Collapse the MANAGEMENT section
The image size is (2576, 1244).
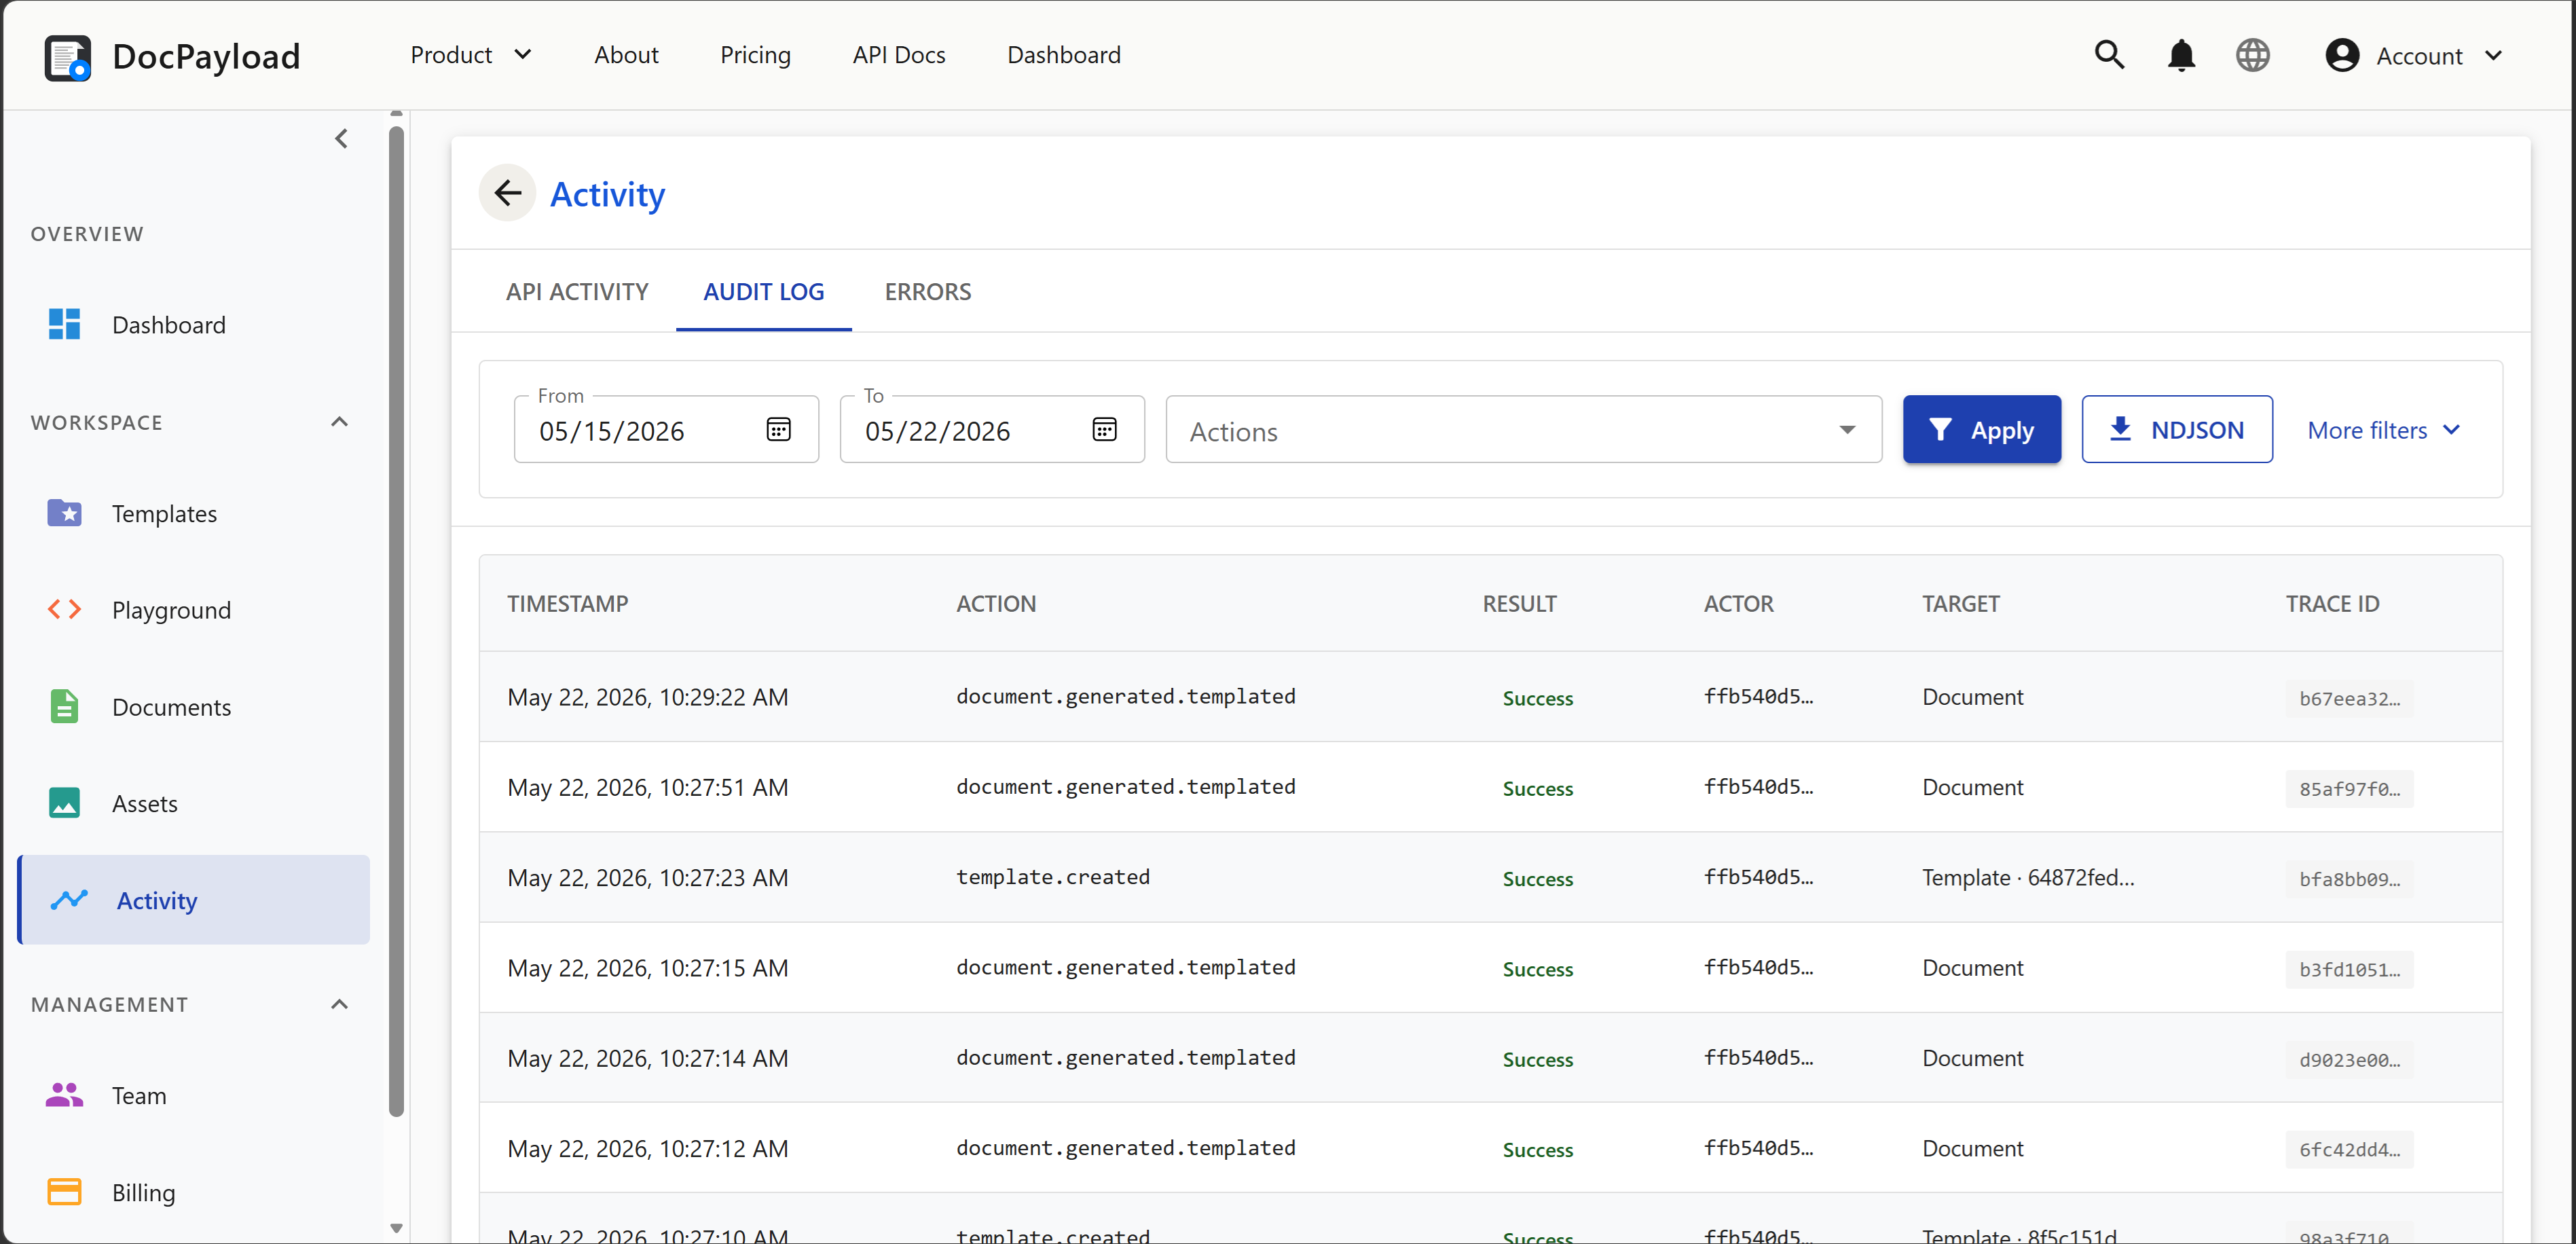point(340,1004)
